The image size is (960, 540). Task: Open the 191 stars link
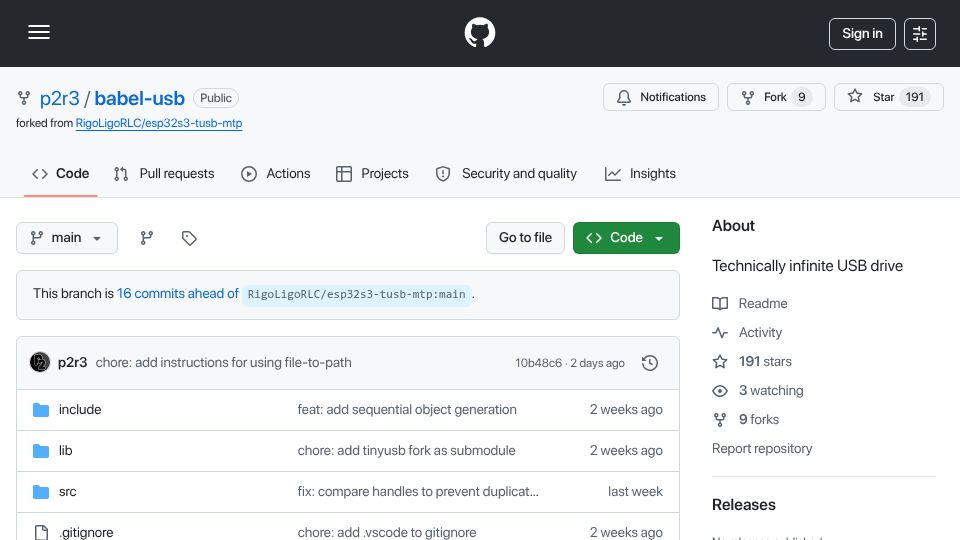coord(752,362)
